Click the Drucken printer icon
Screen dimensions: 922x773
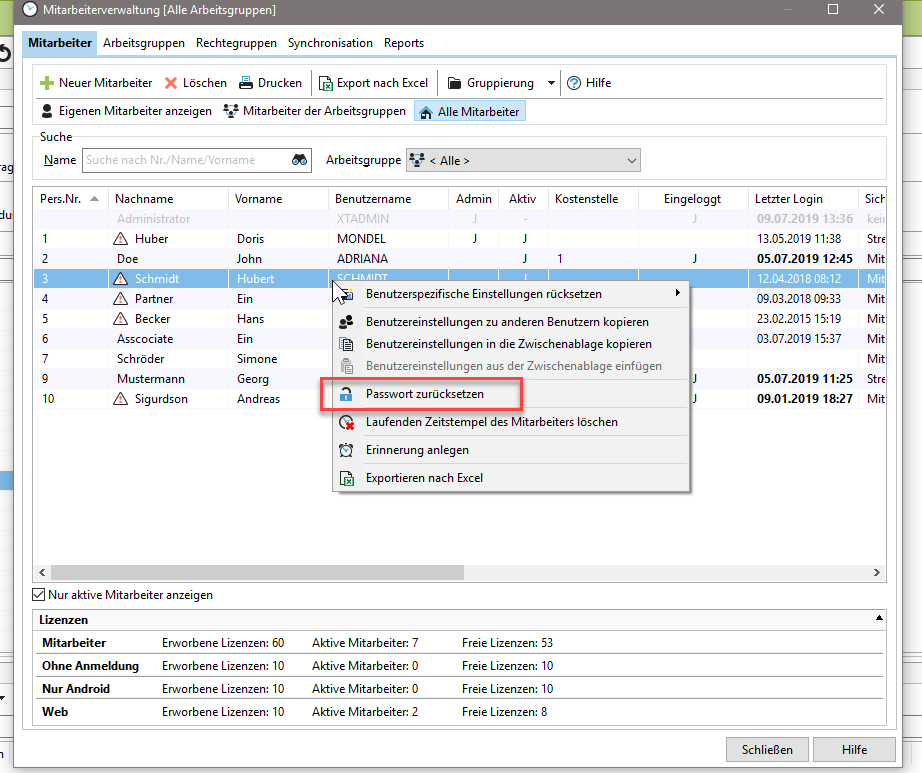pos(246,83)
